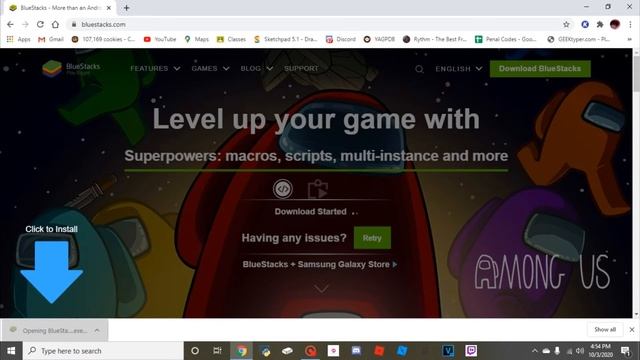Expand the BLOG menu
This screenshot has width=640, height=360.
(256, 69)
